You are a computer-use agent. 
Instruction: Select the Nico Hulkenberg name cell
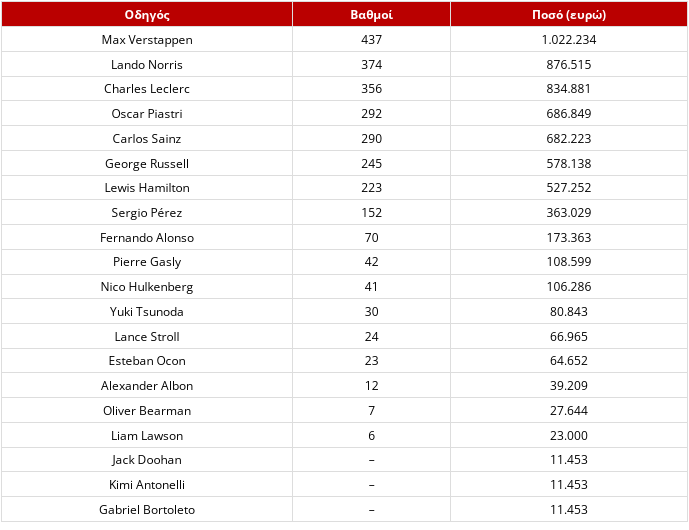pyautogui.click(x=147, y=287)
